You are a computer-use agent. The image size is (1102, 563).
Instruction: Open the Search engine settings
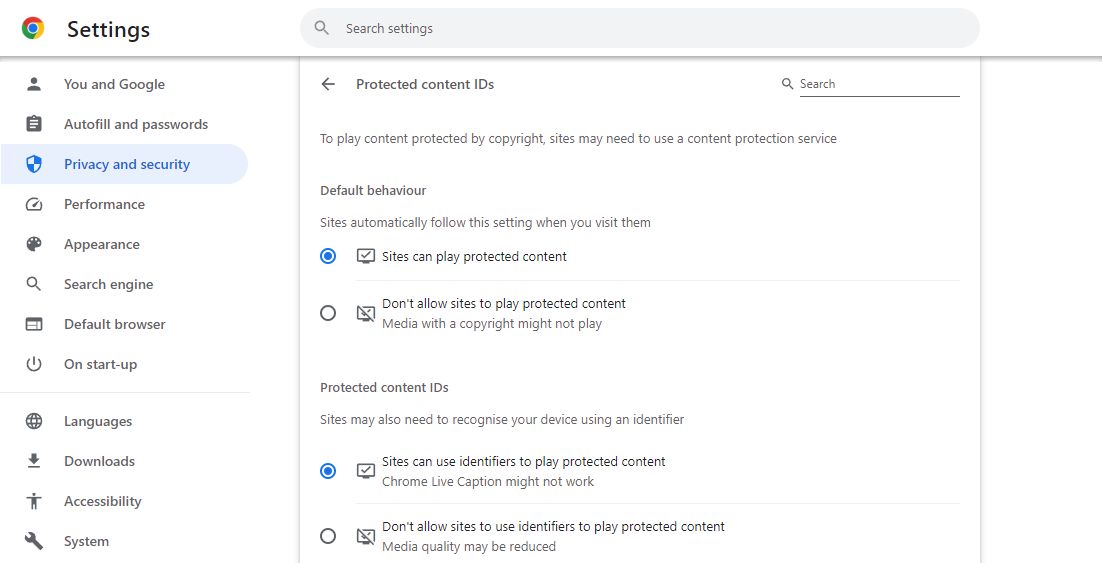[x=108, y=284]
